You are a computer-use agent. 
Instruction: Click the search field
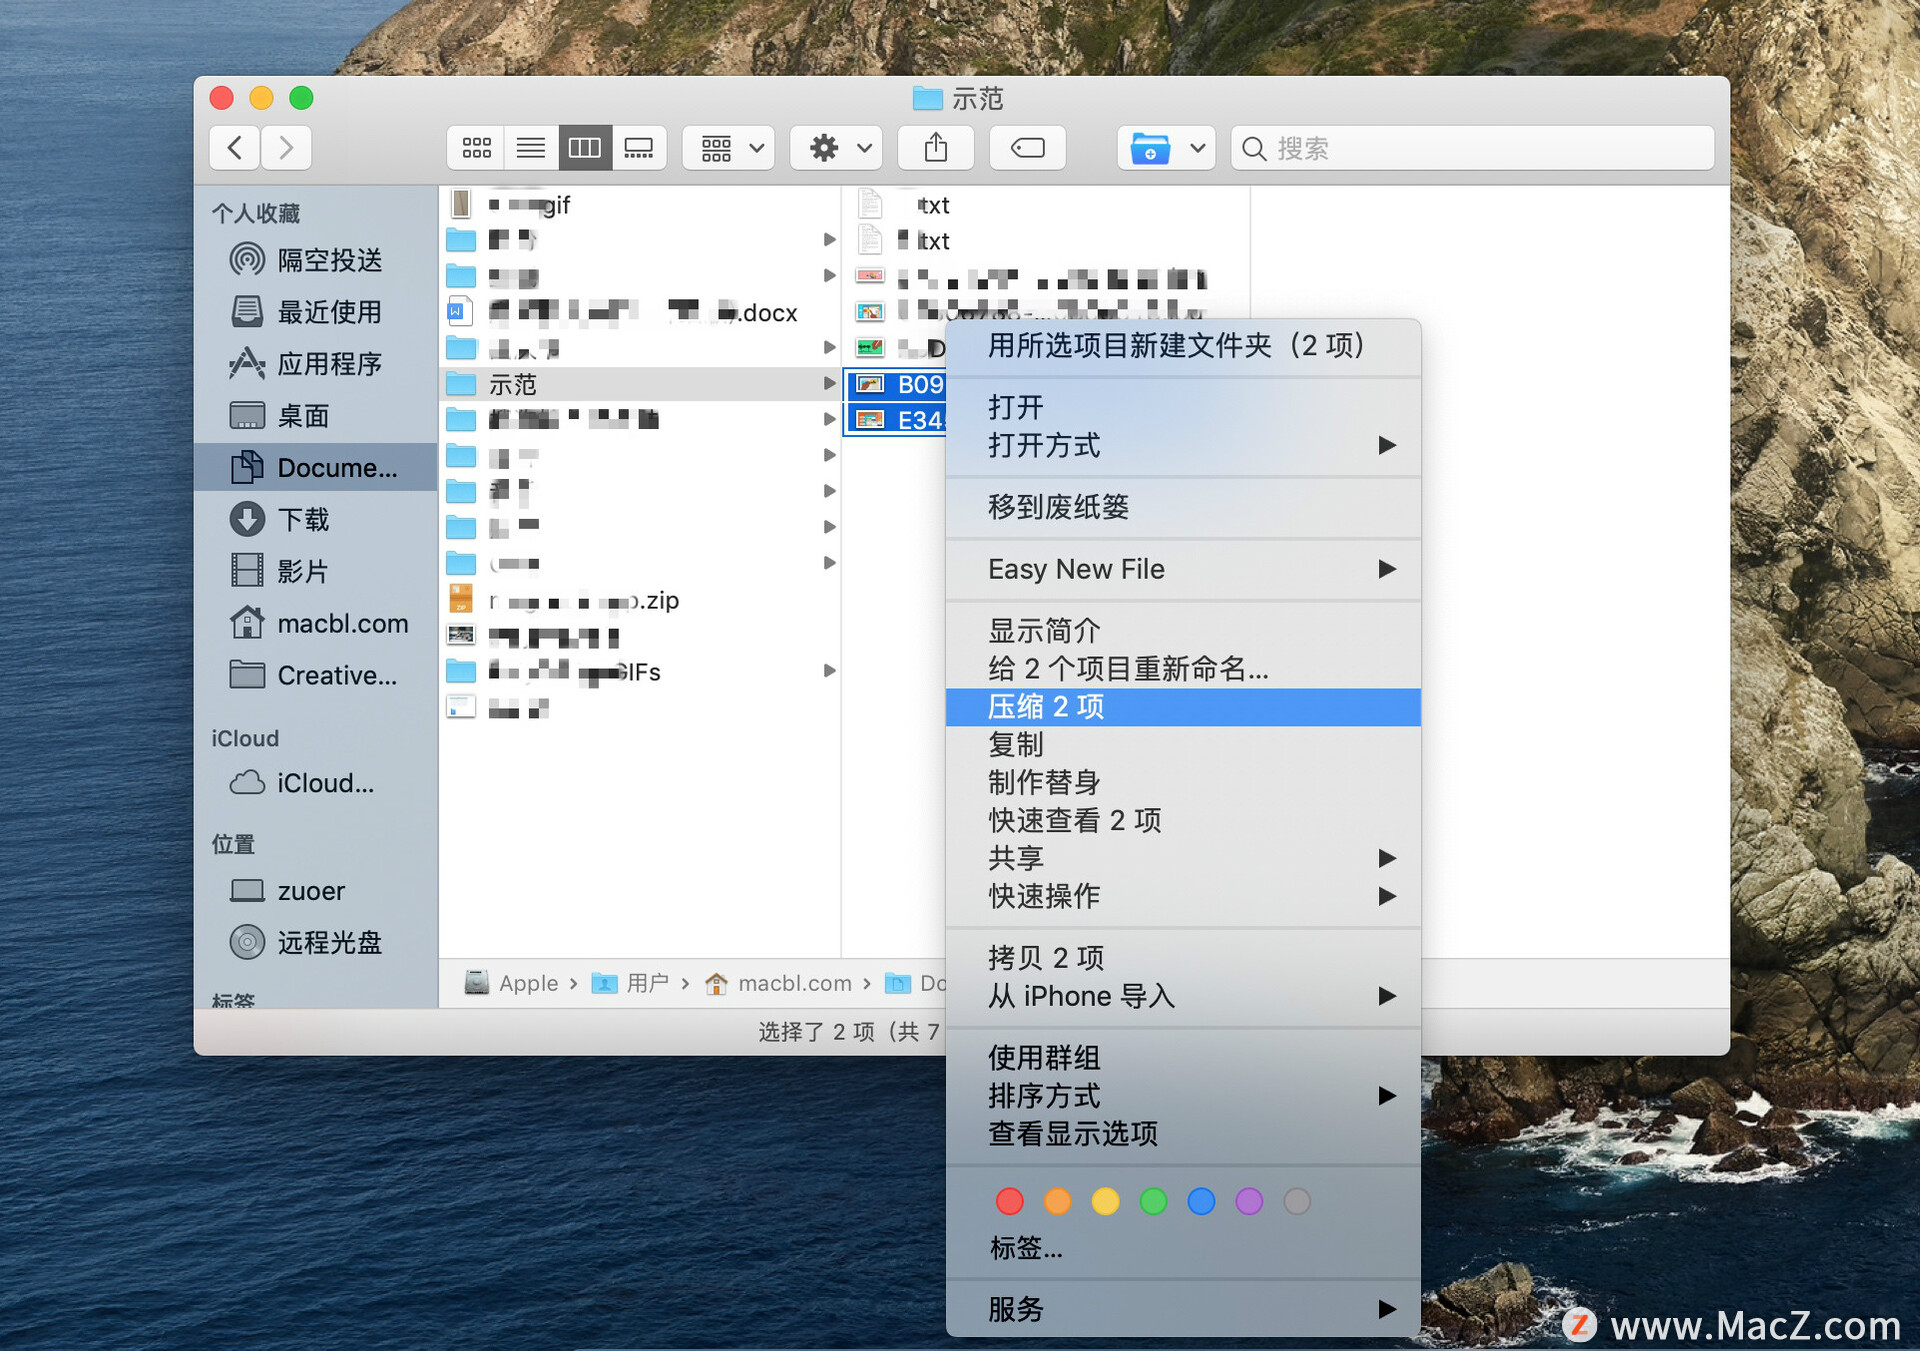click(1472, 148)
